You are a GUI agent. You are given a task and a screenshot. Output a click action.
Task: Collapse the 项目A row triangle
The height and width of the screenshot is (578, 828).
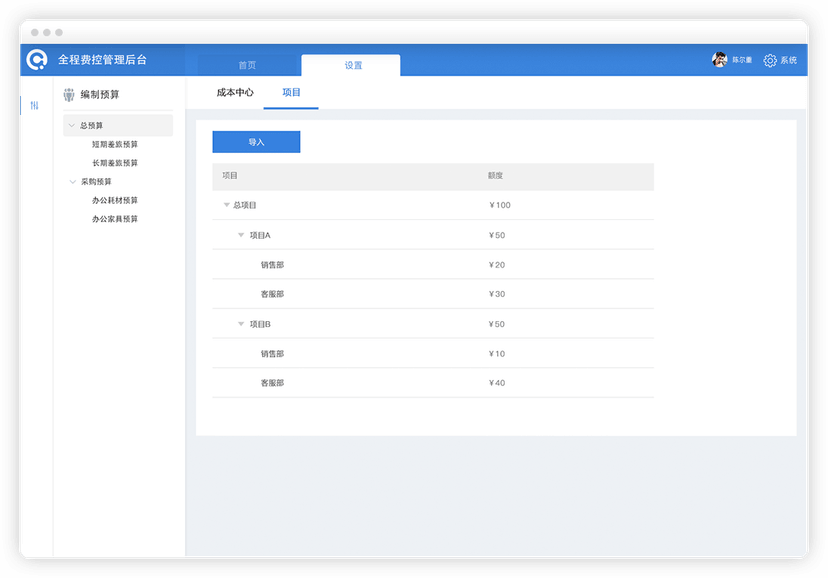(241, 235)
